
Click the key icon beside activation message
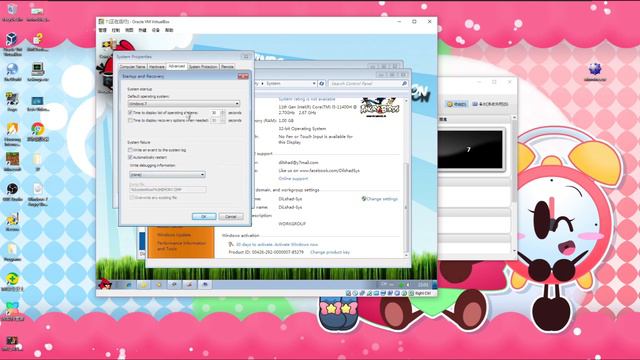(231, 244)
